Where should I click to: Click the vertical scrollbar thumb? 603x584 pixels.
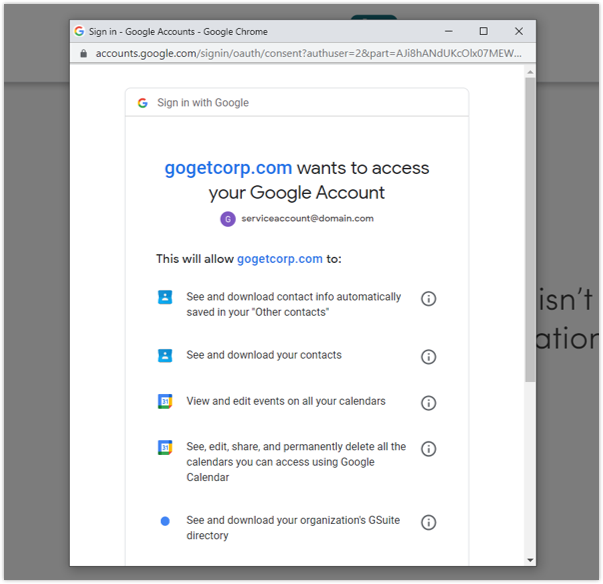[529, 230]
